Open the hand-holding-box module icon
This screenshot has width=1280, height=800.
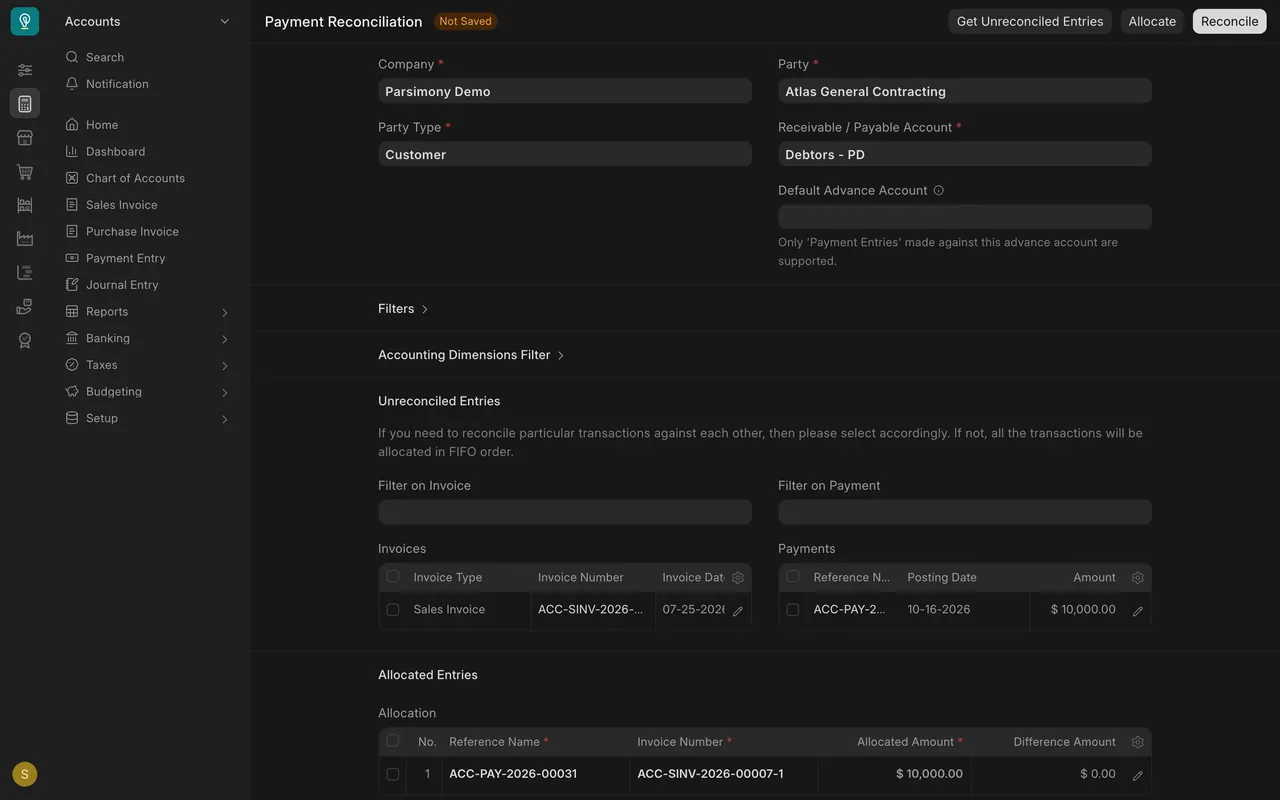click(x=25, y=307)
